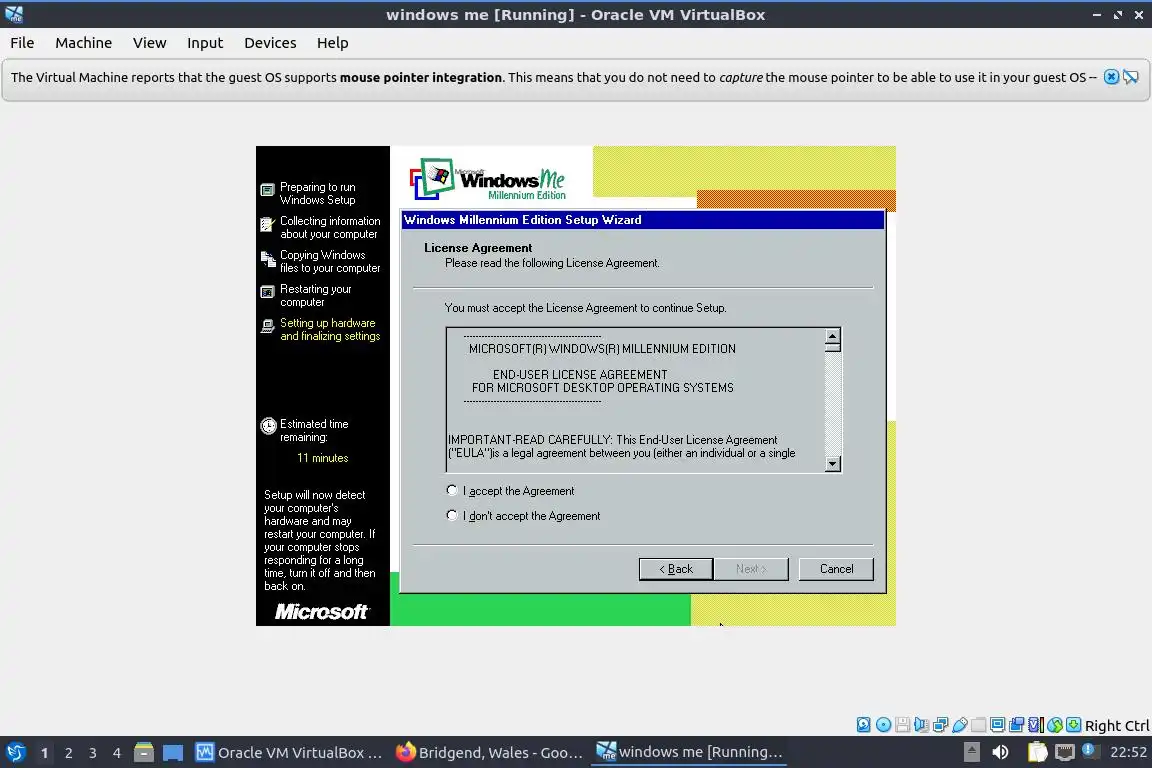Select 'I accept the Agreement' radio button
The width and height of the screenshot is (1152, 768).
[452, 490]
